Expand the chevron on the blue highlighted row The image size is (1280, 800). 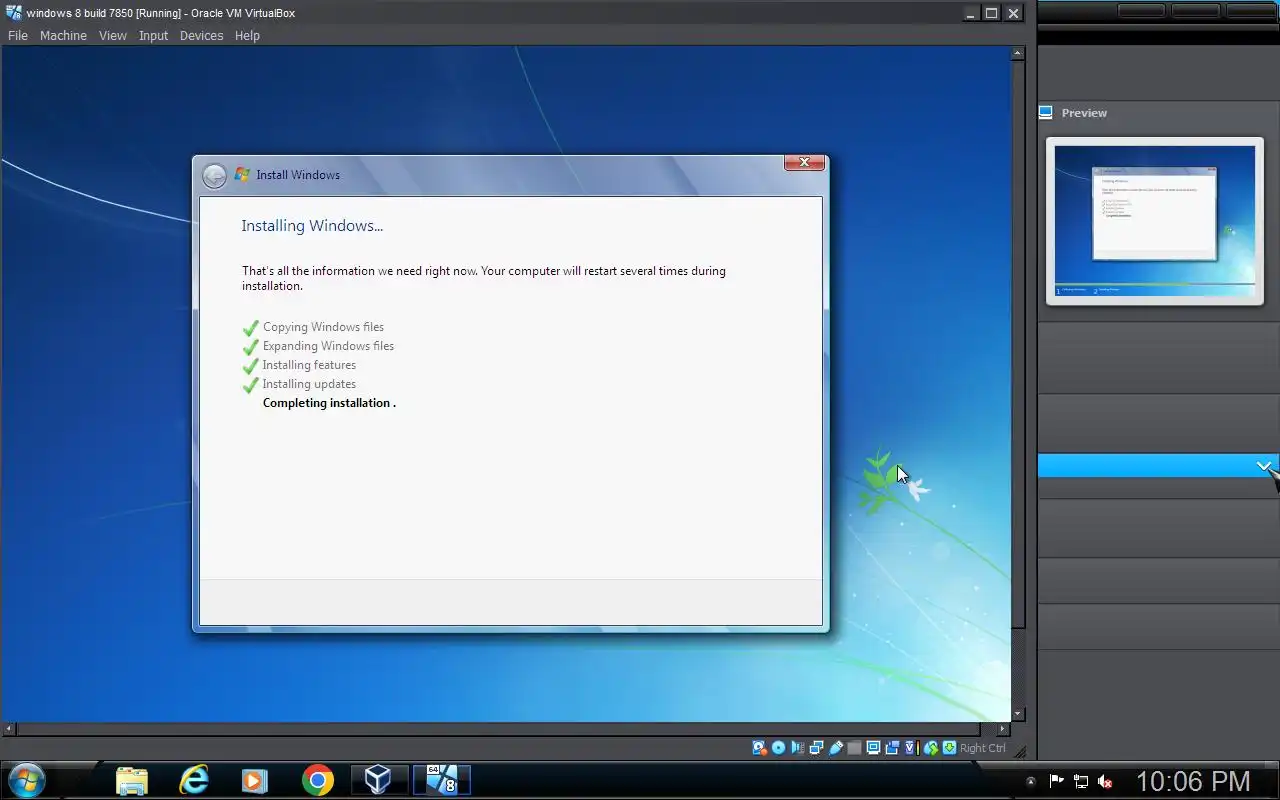pyautogui.click(x=1264, y=466)
